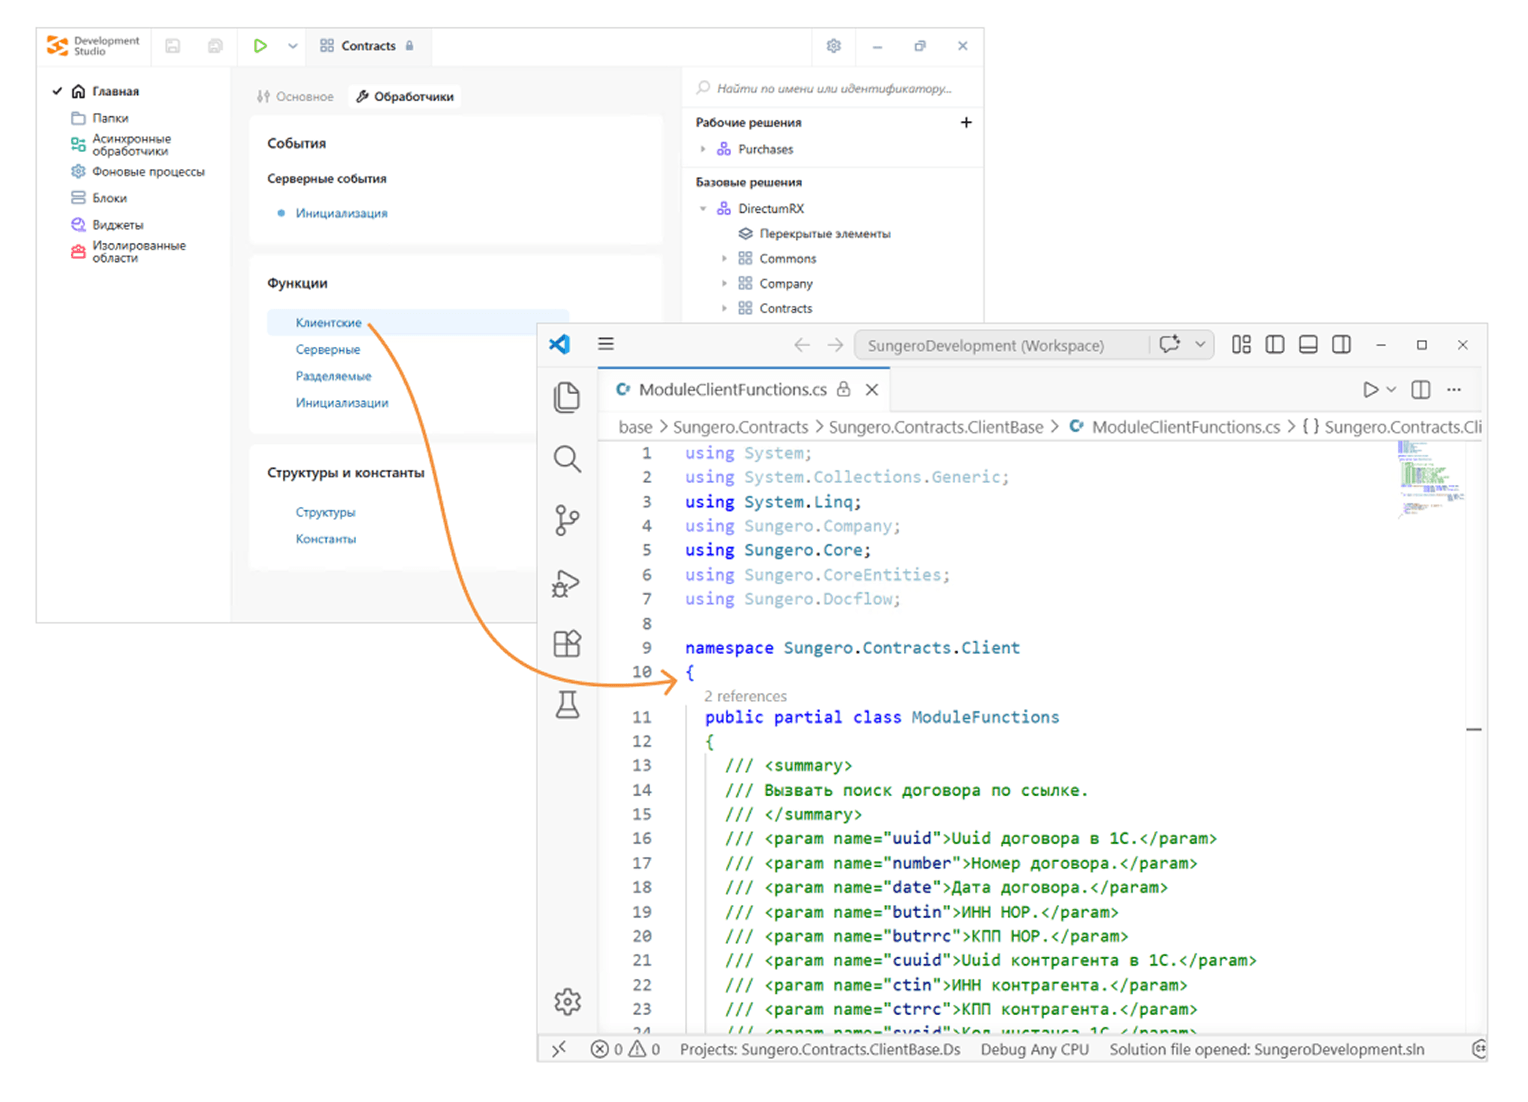This screenshot has width=1528, height=1102.
Task: Open the Testing flask icon view
Action: [x=567, y=705]
